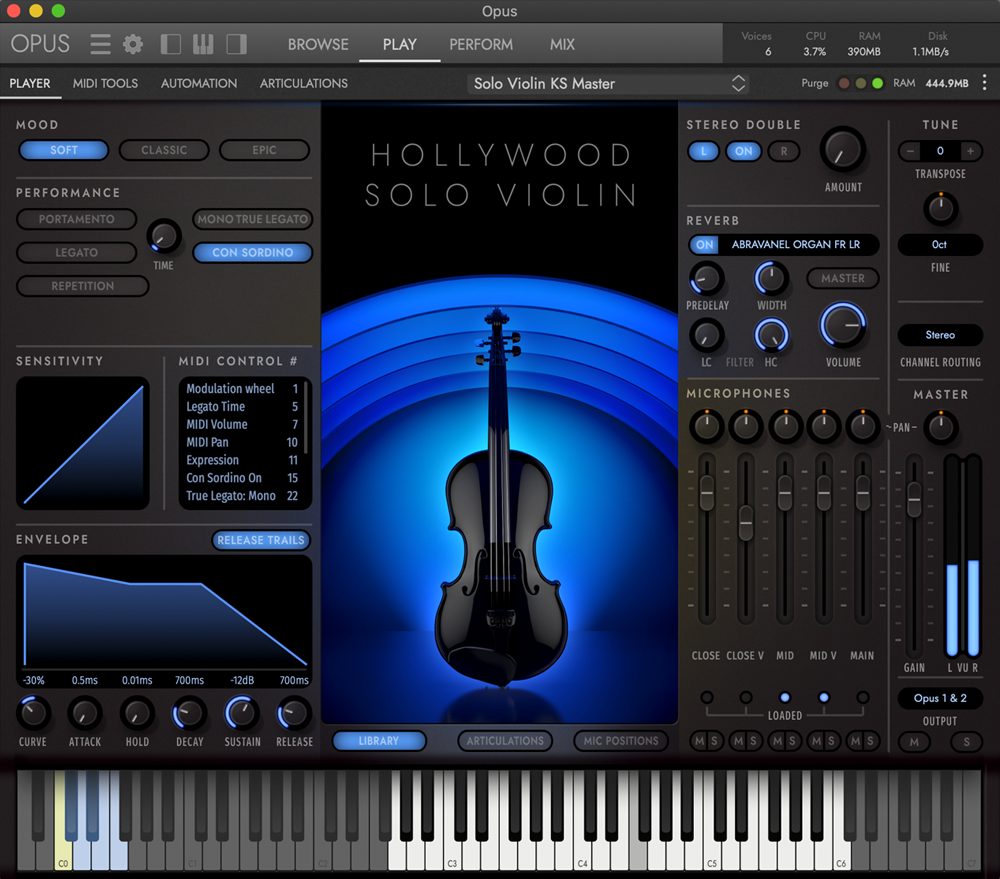Disable Con Sordino
1000x879 pixels.
click(252, 253)
